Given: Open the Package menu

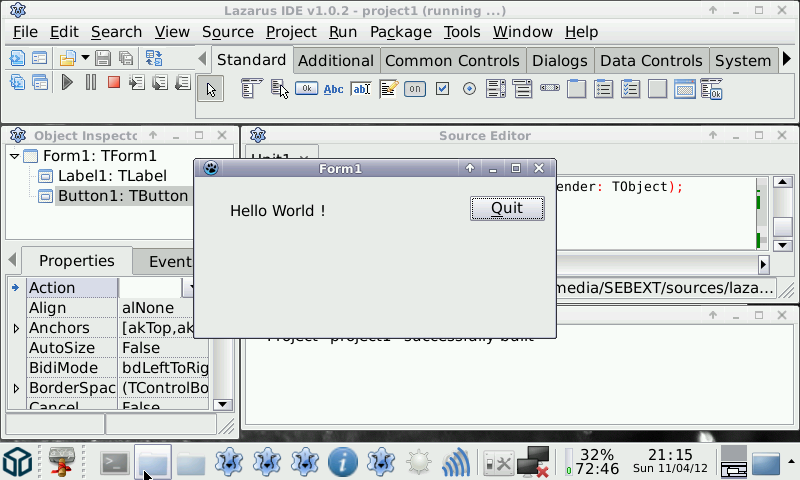Looking at the screenshot, I should (400, 32).
